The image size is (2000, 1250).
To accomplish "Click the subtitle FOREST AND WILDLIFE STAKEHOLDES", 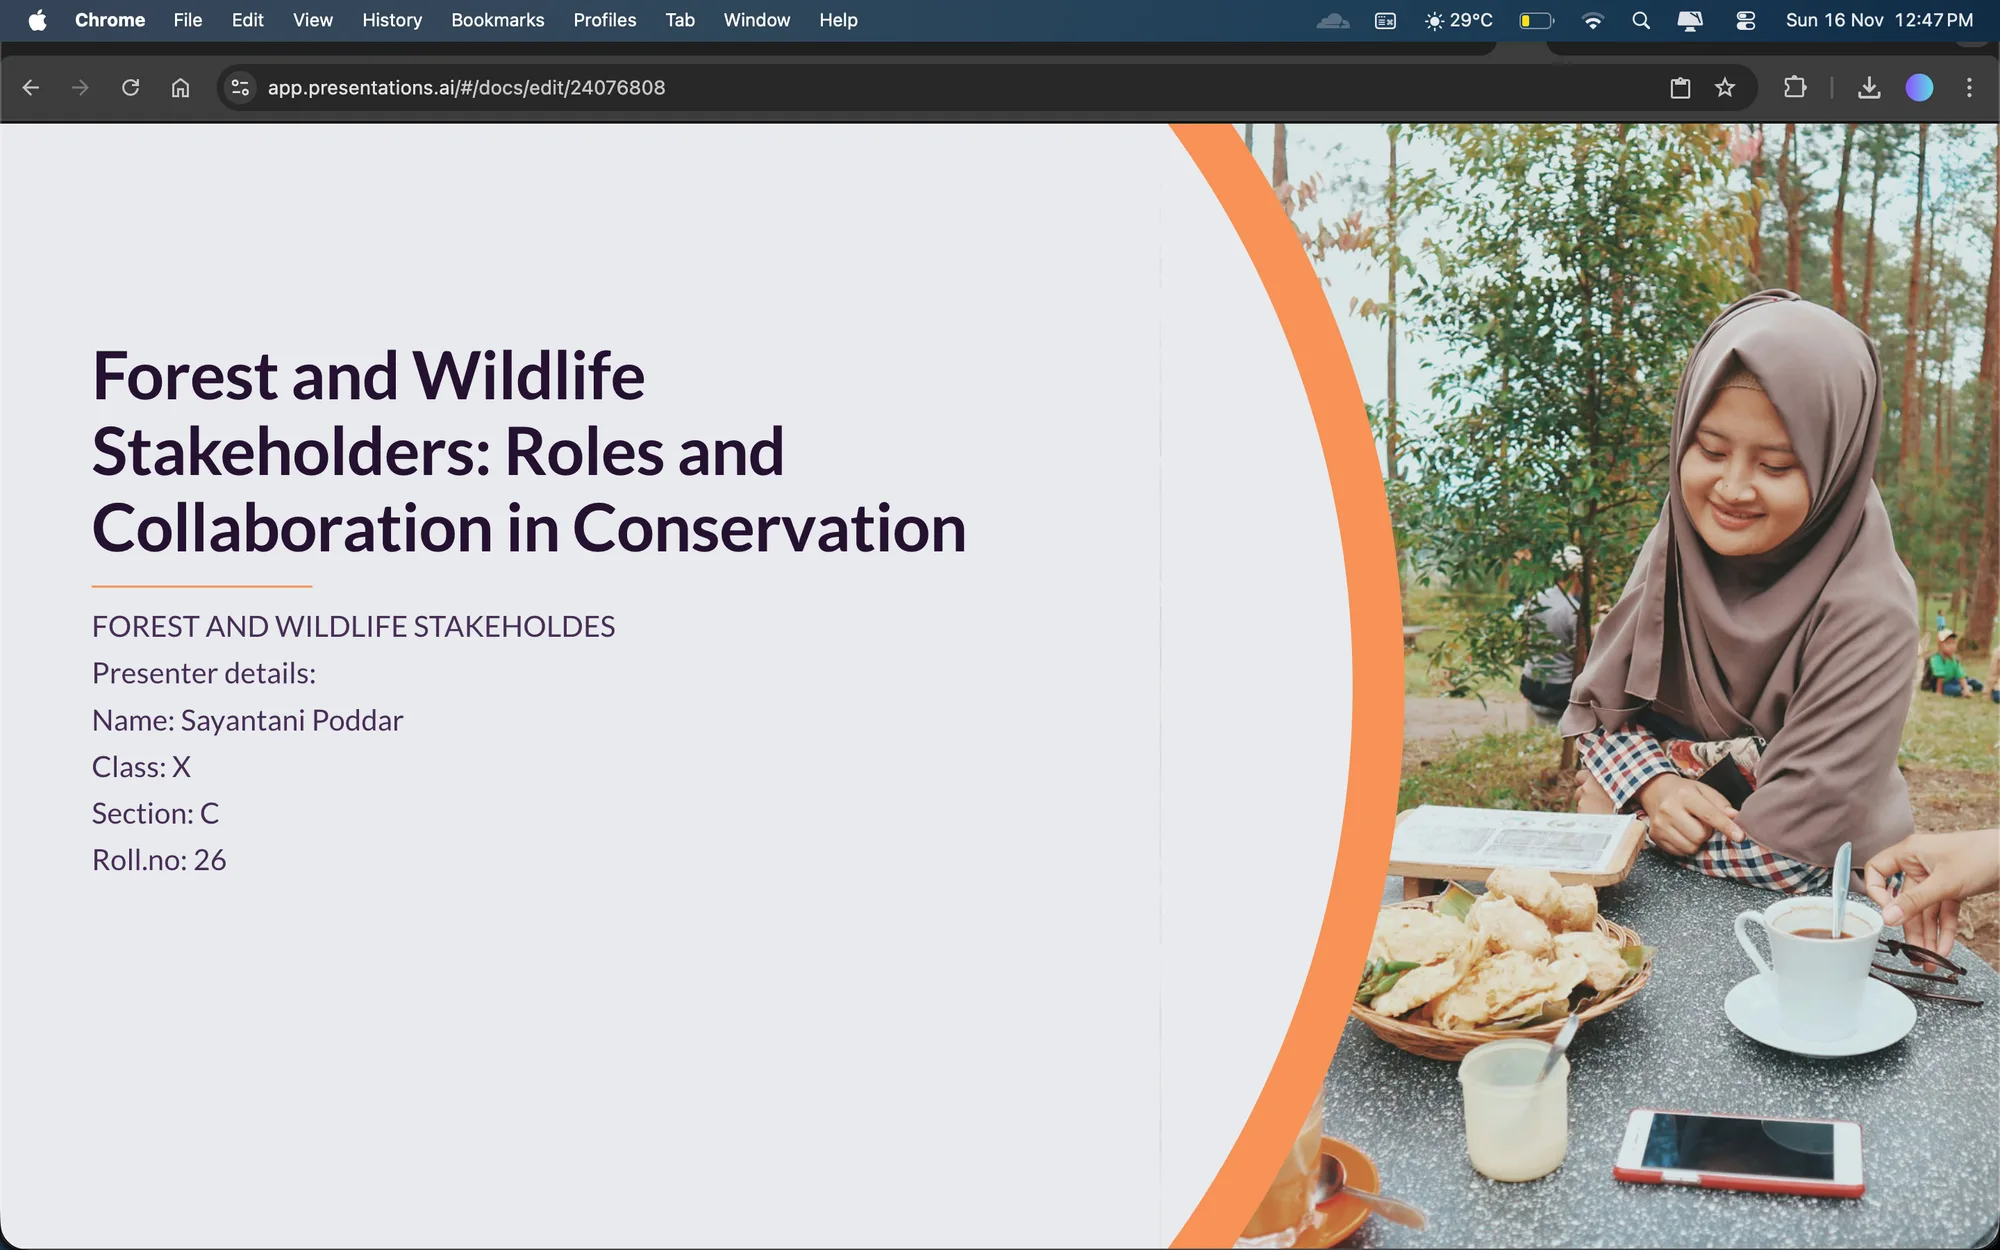I will 353,627.
